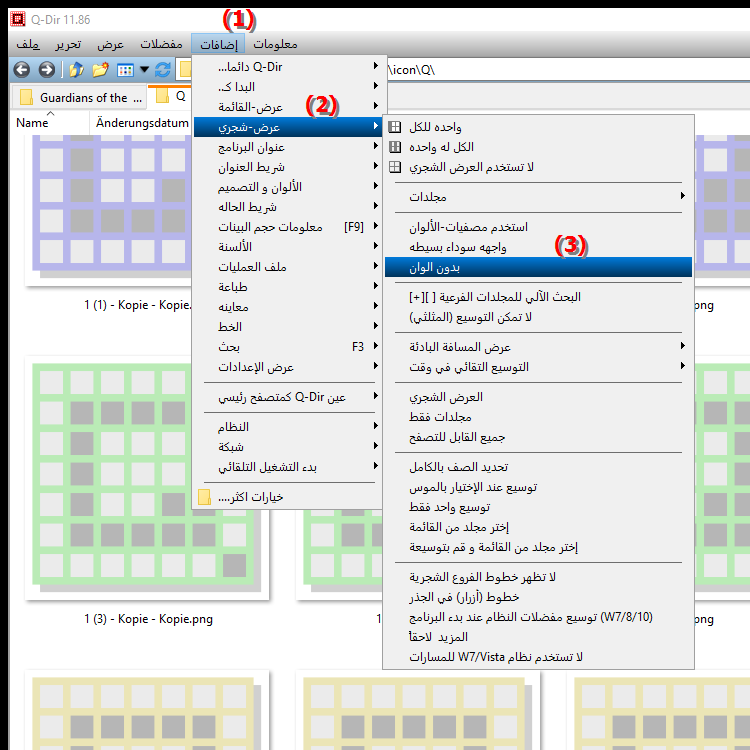Click the Forward navigation arrow icon
This screenshot has width=750, height=750.
coord(46,70)
